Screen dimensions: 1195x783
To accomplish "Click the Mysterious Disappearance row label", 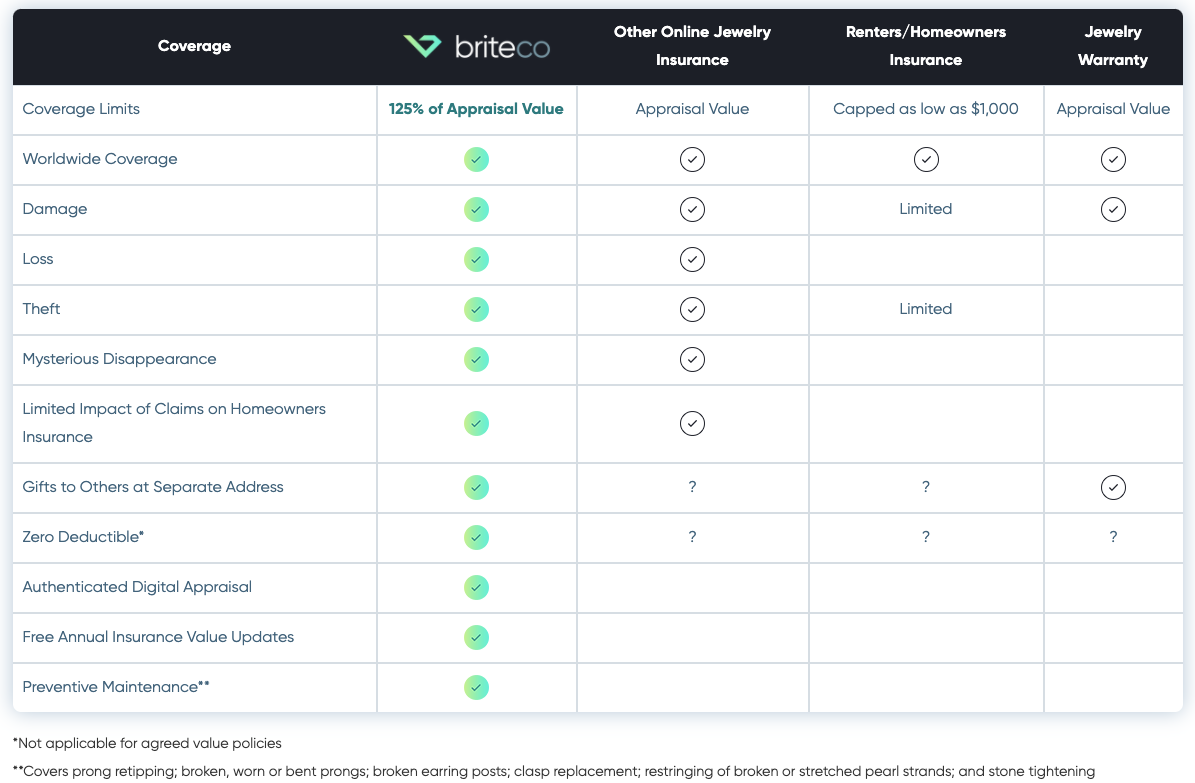I will click(x=120, y=359).
